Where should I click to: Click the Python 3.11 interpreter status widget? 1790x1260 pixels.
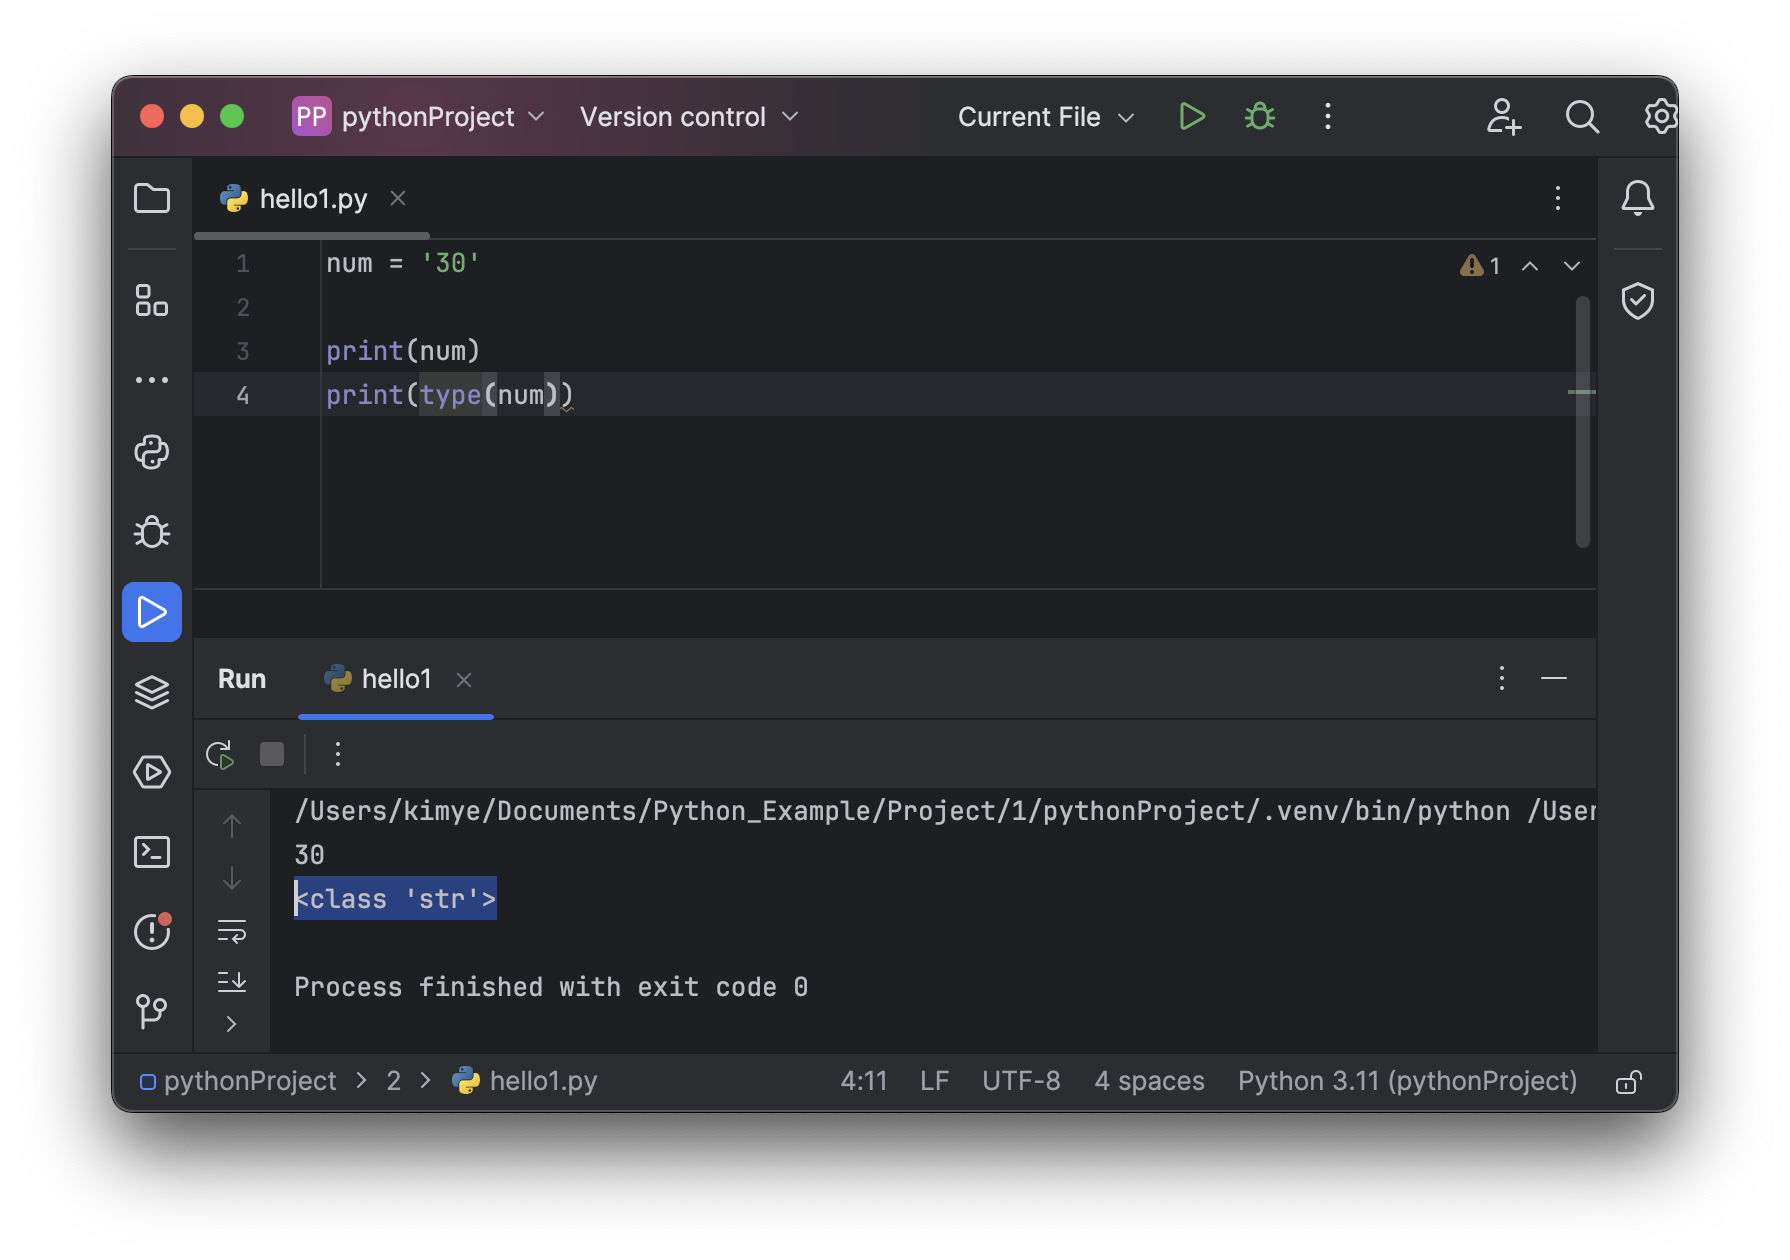point(1407,1081)
